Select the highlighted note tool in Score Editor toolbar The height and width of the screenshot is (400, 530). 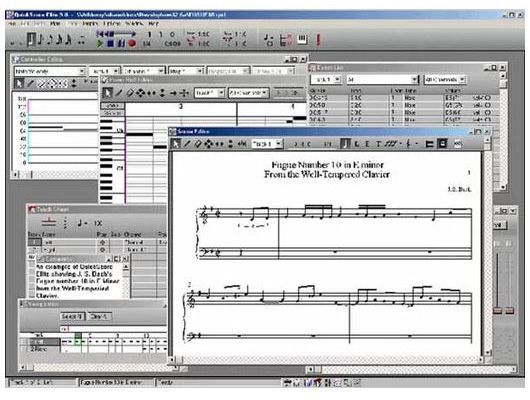[344, 144]
